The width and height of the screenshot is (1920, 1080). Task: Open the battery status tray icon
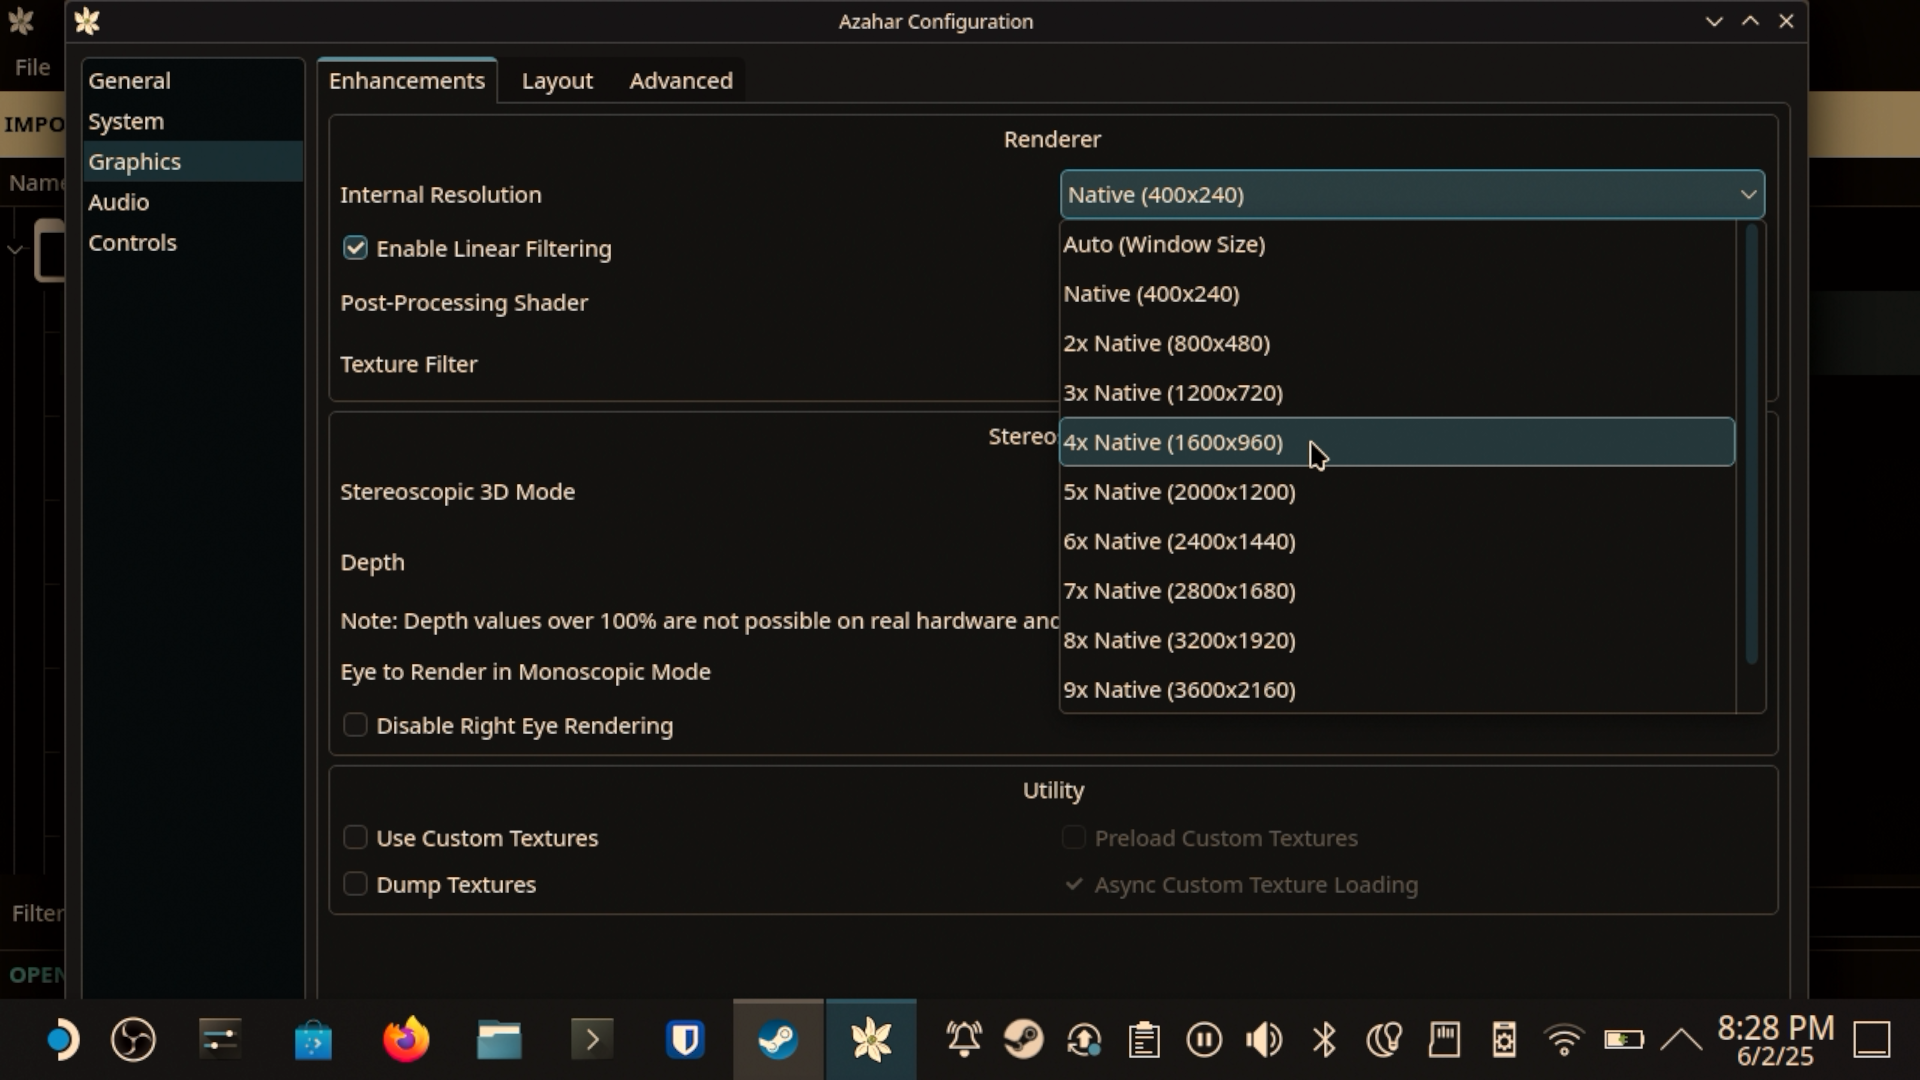point(1624,1041)
